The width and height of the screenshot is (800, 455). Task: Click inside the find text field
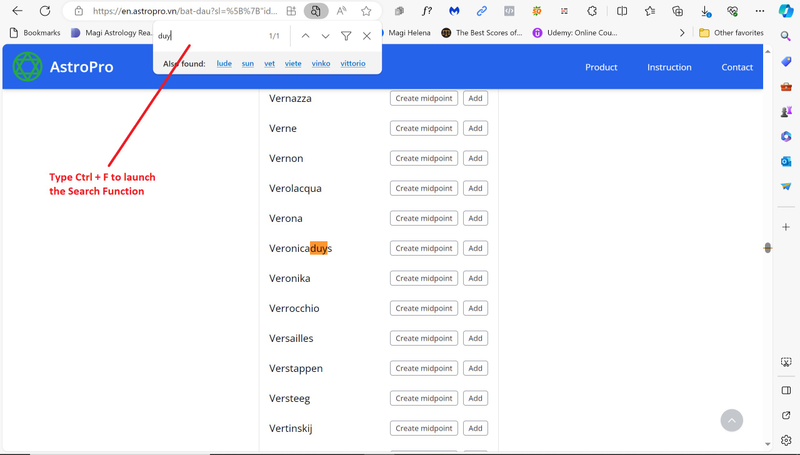[x=205, y=36]
